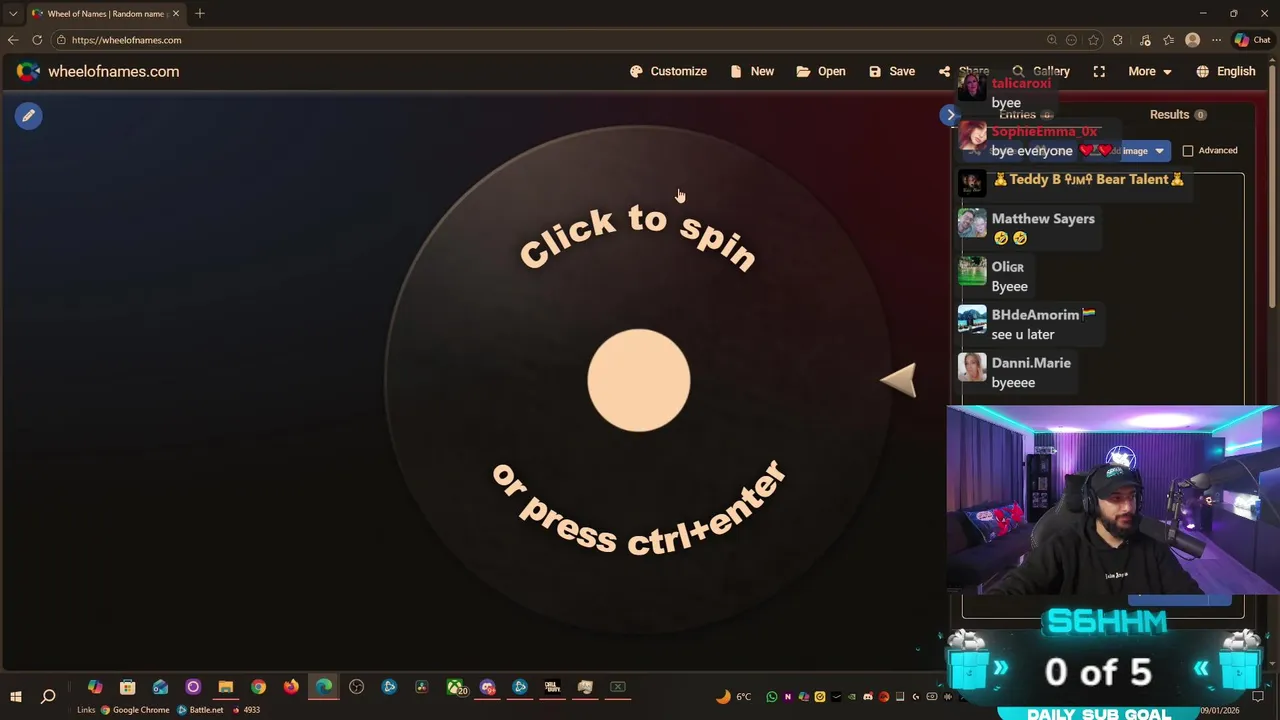Click 'or press ctrl+enter' text on wheel
The height and width of the screenshot is (720, 1280).
638,508
